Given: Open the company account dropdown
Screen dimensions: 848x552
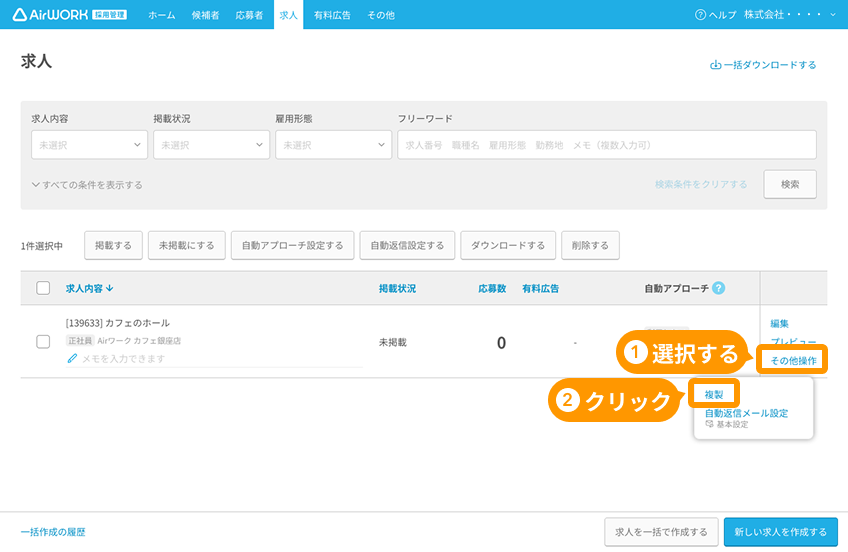Looking at the screenshot, I should [790, 15].
